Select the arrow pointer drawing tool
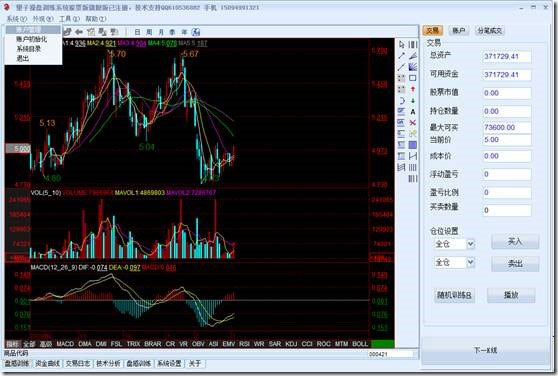Image resolution: width=558 pixels, height=376 pixels. coord(402,44)
